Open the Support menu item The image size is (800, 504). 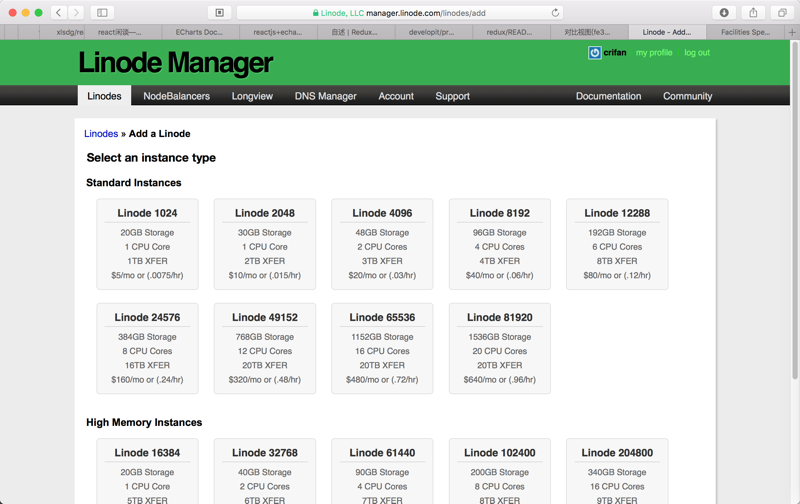pos(453,96)
